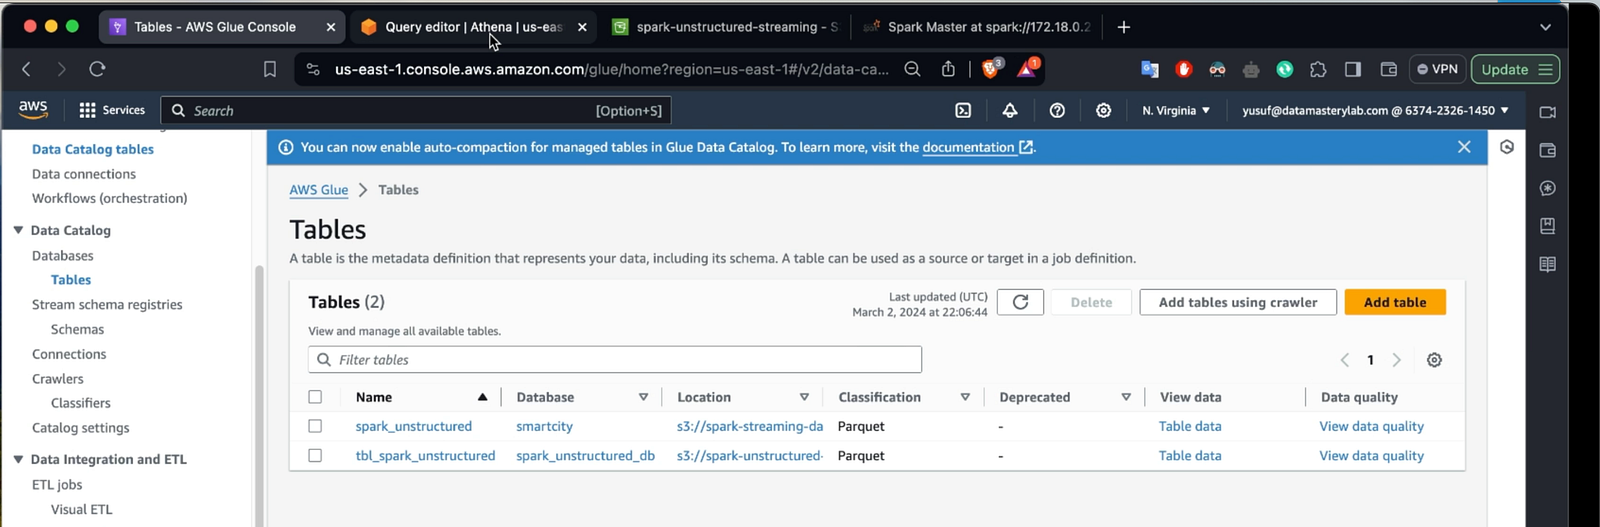Open the tbl_spark_unstructured table link
This screenshot has width=1600, height=527.
point(425,455)
